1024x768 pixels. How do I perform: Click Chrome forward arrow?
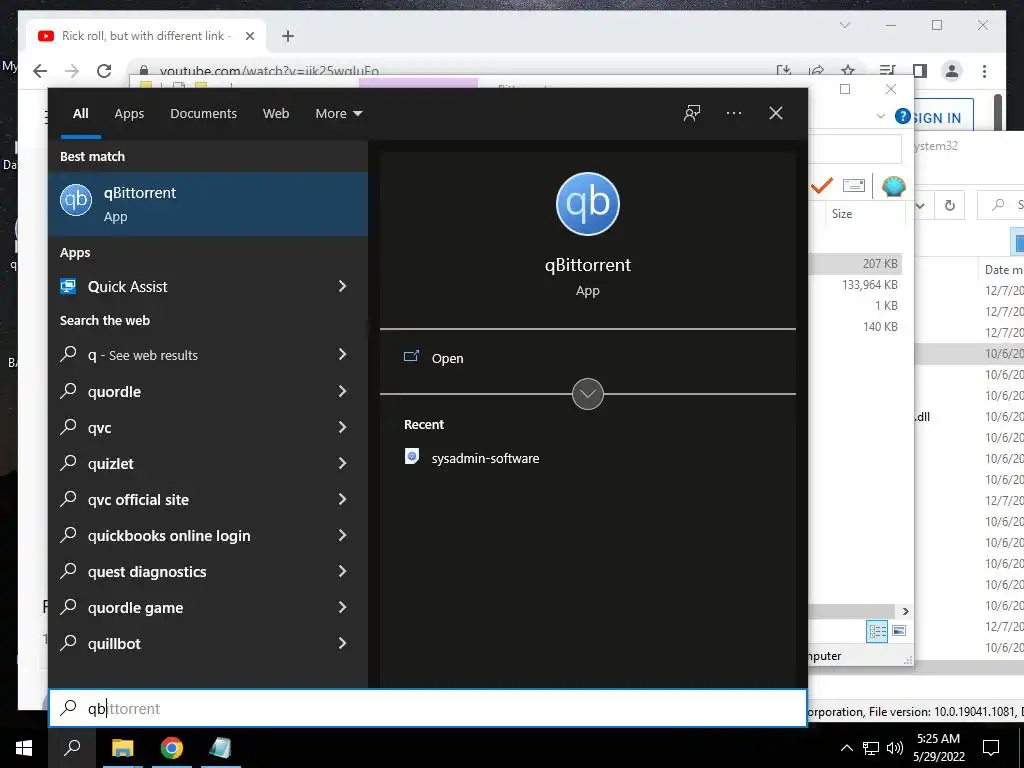pyautogui.click(x=72, y=71)
